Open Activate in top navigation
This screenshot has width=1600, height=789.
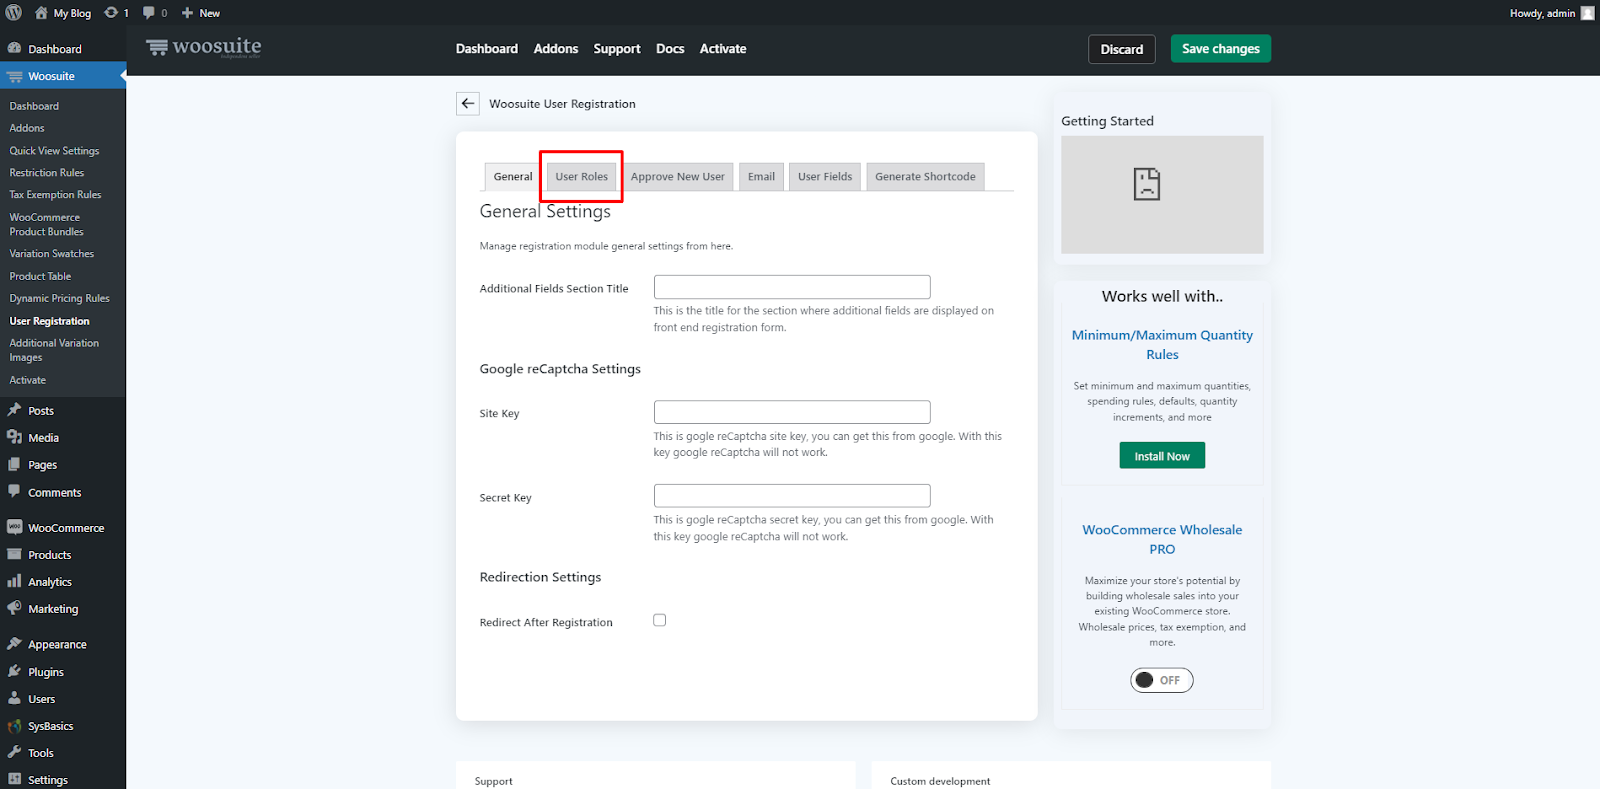[723, 48]
